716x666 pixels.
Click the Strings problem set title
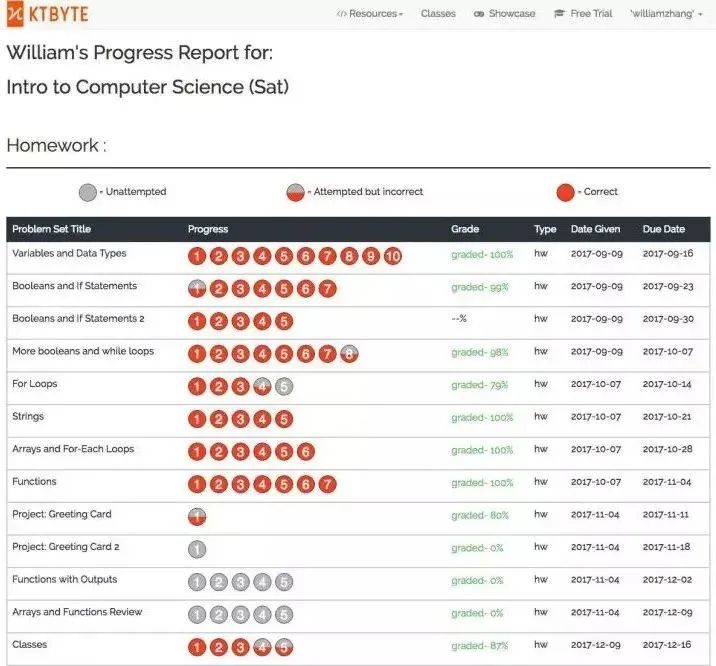coord(28,416)
